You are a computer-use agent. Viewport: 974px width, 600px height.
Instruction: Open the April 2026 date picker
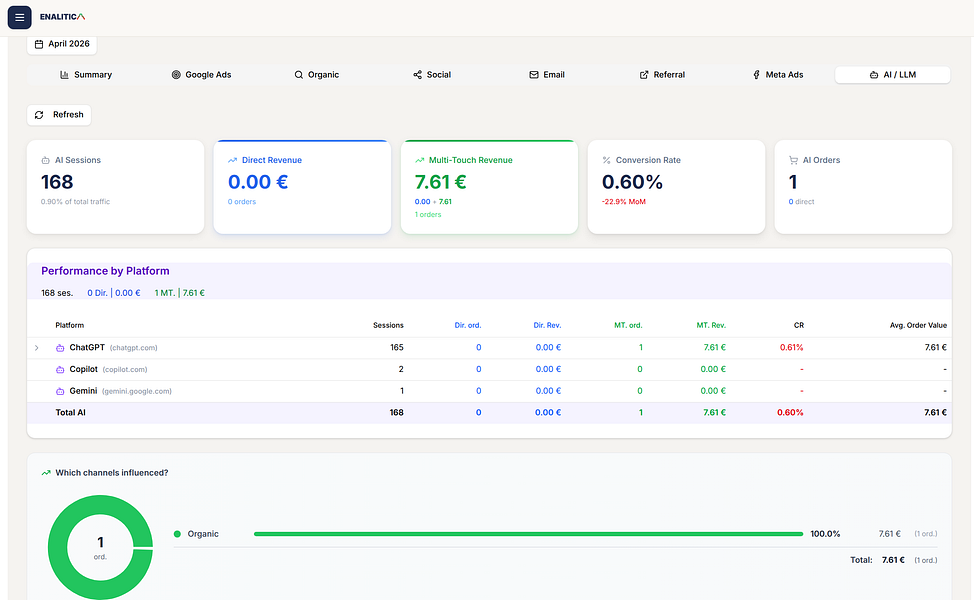point(61,44)
